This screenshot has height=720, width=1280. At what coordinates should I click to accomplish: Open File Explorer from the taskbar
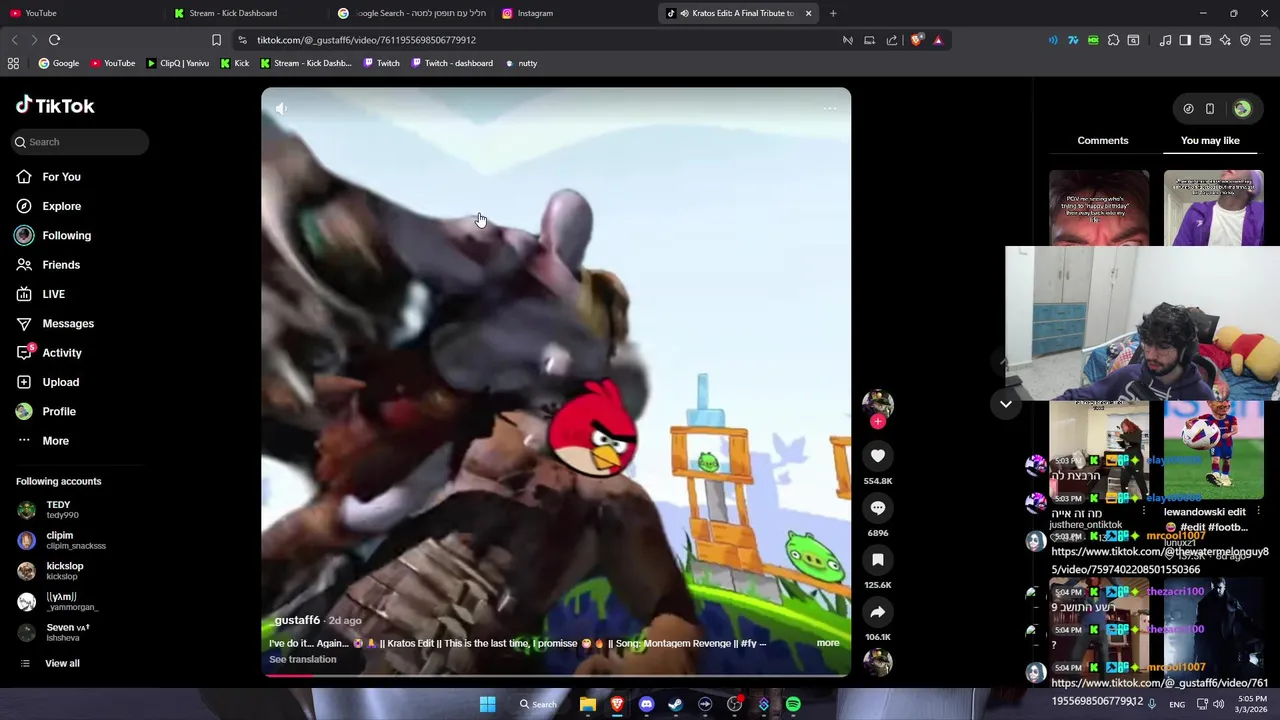coord(588,704)
